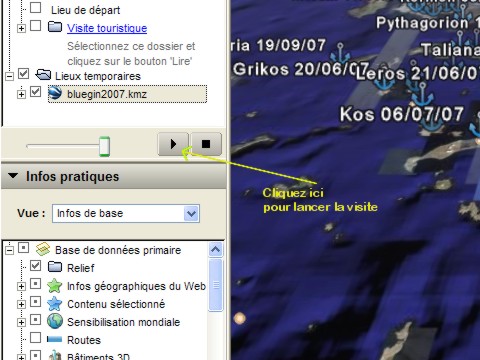This screenshot has height=360, width=480.
Task: Stop the tour with the stop button
Action: (206, 144)
